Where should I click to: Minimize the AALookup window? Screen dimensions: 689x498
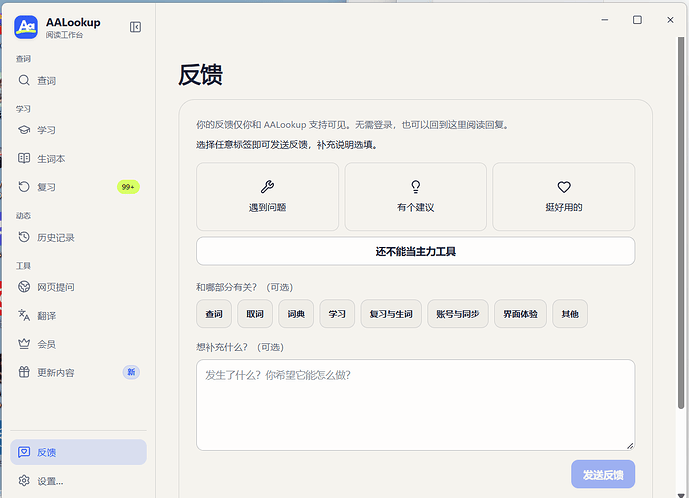[x=605, y=20]
